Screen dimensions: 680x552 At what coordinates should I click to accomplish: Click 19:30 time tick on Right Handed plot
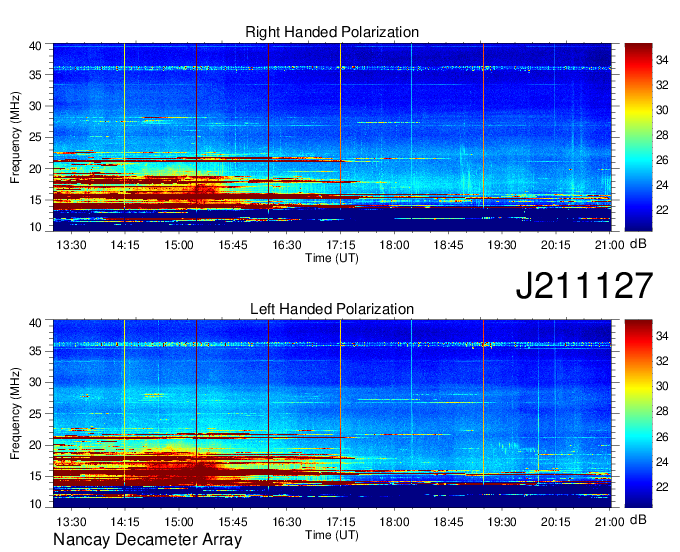point(502,245)
